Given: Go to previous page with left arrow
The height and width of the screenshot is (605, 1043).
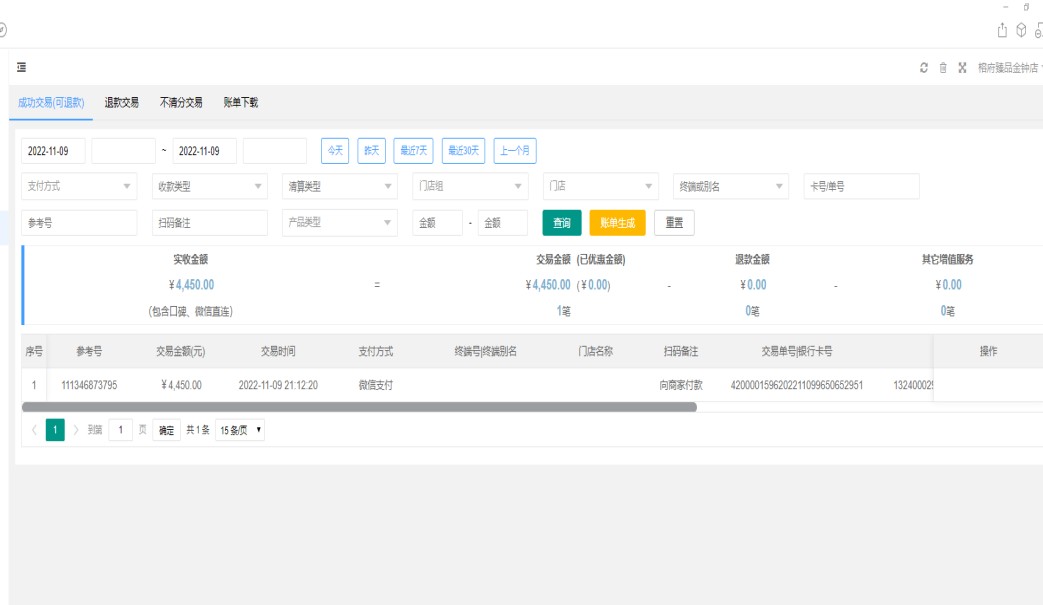Looking at the screenshot, I should click(34, 430).
